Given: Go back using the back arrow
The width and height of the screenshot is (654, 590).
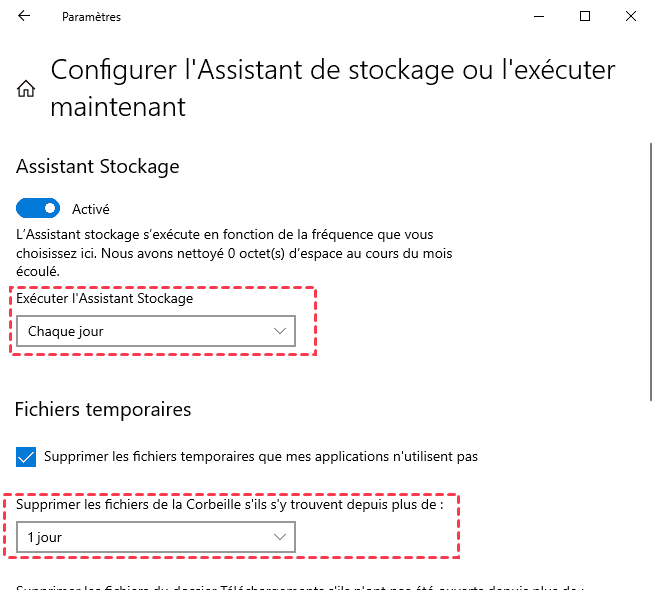Looking at the screenshot, I should tap(24, 17).
